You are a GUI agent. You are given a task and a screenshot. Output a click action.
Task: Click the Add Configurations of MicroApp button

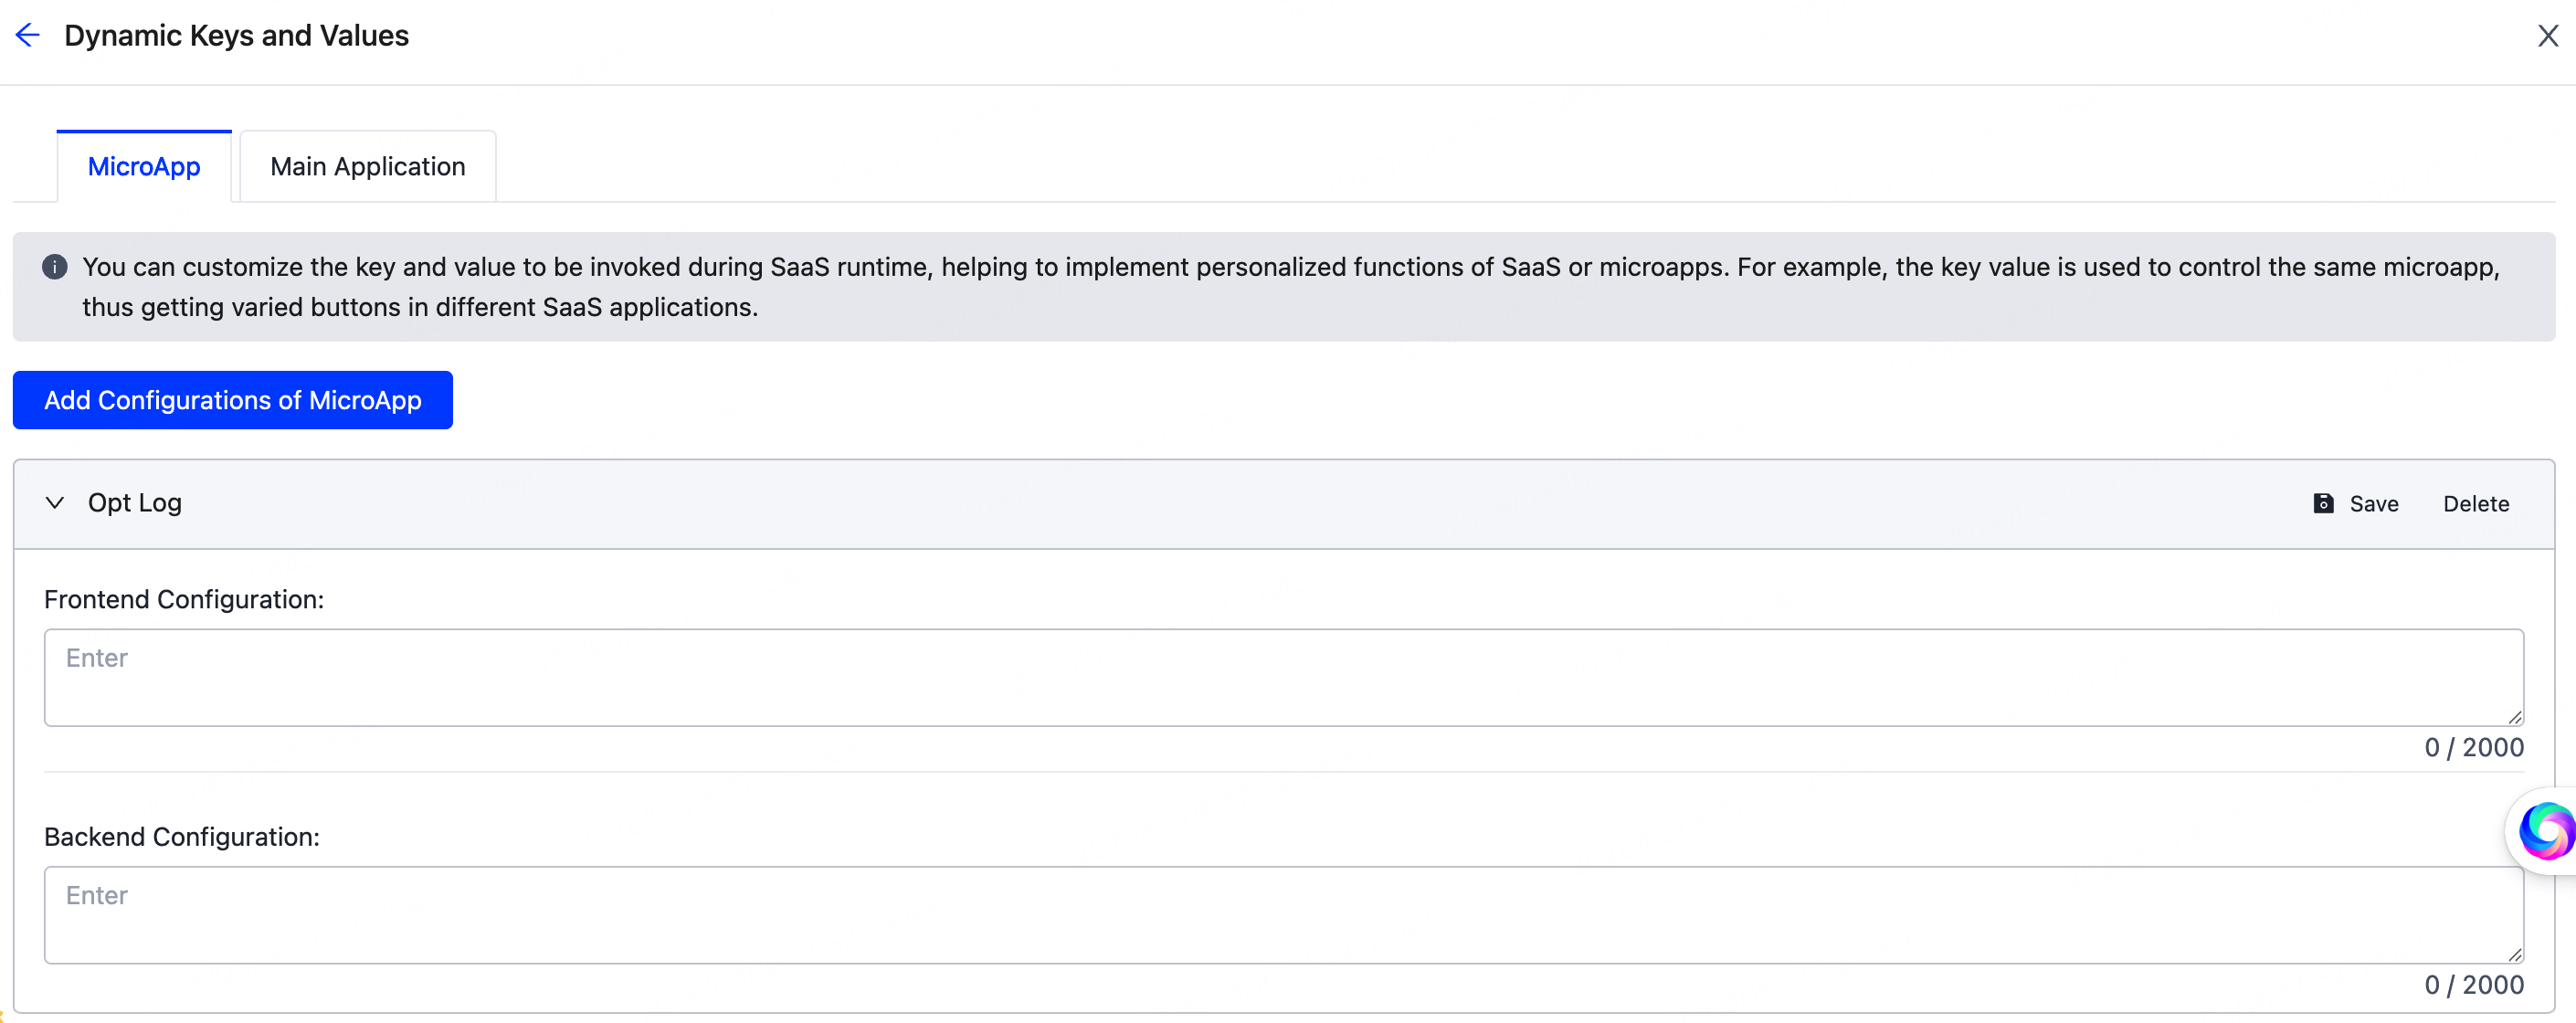[232, 400]
